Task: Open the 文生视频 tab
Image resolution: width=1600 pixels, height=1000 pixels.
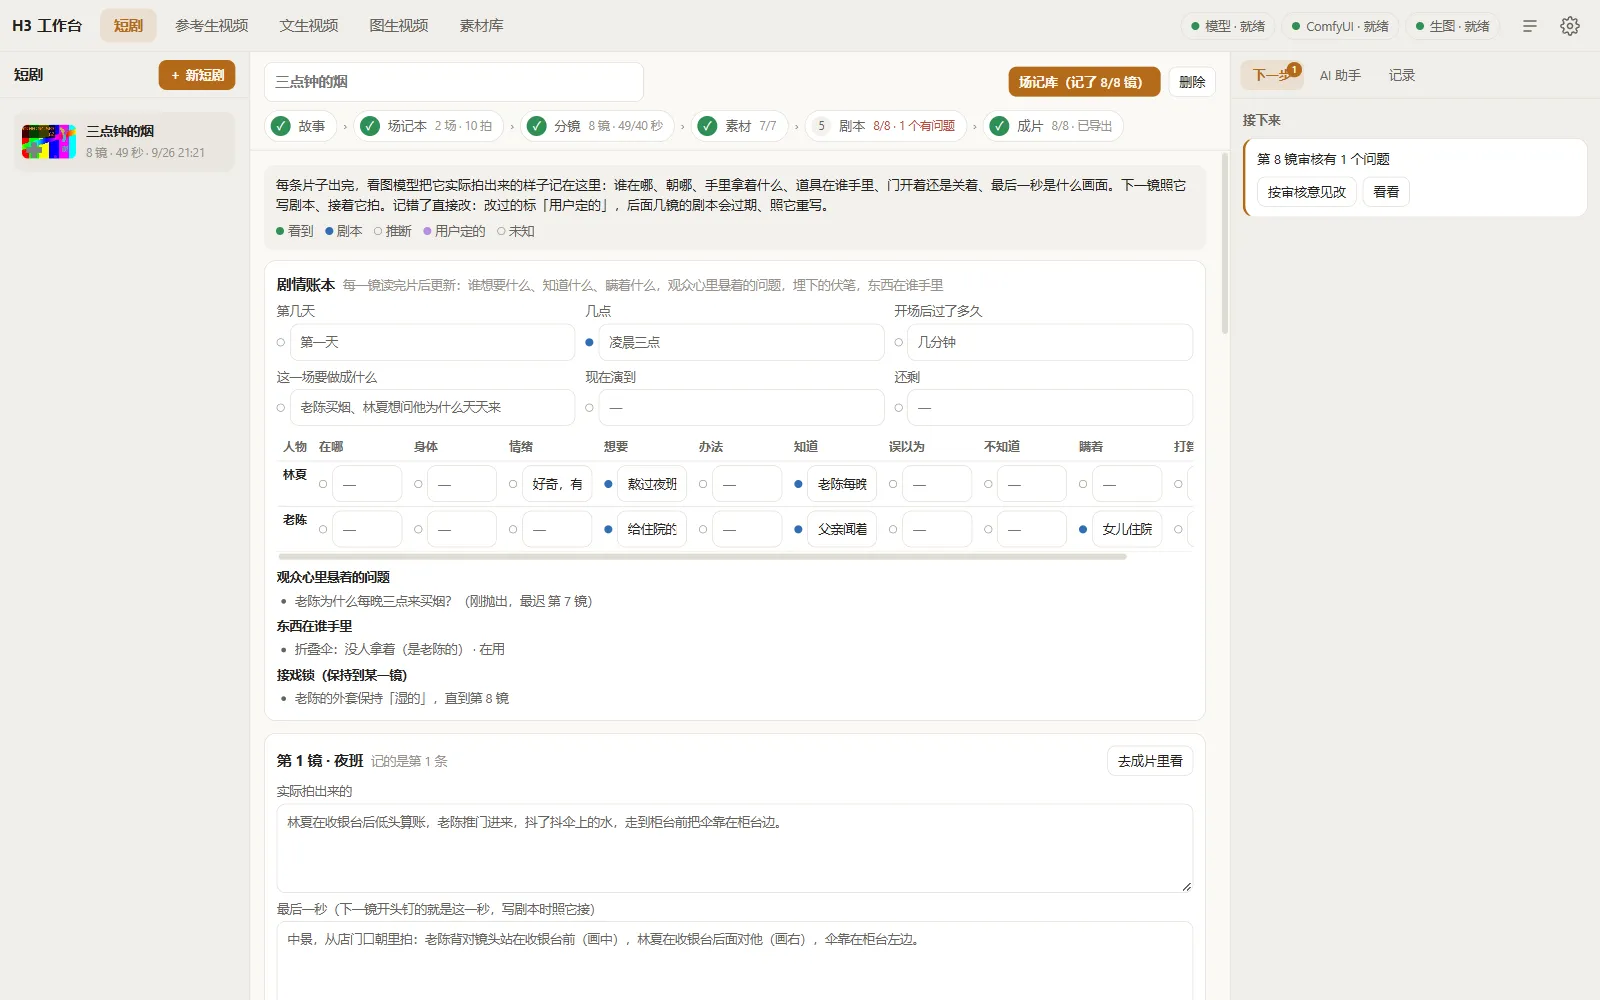Action: tap(309, 26)
